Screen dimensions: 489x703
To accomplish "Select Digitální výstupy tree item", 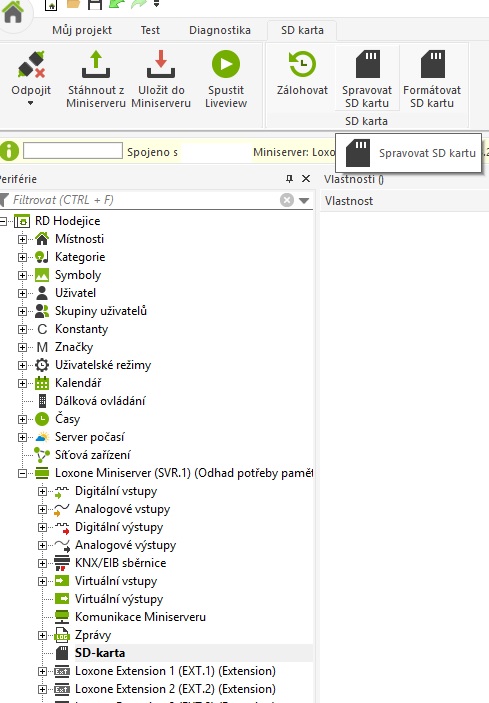I will click(119, 527).
